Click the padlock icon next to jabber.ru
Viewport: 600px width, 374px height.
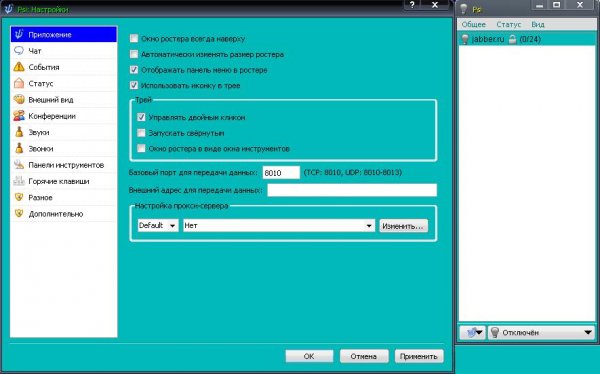pyautogui.click(x=512, y=39)
